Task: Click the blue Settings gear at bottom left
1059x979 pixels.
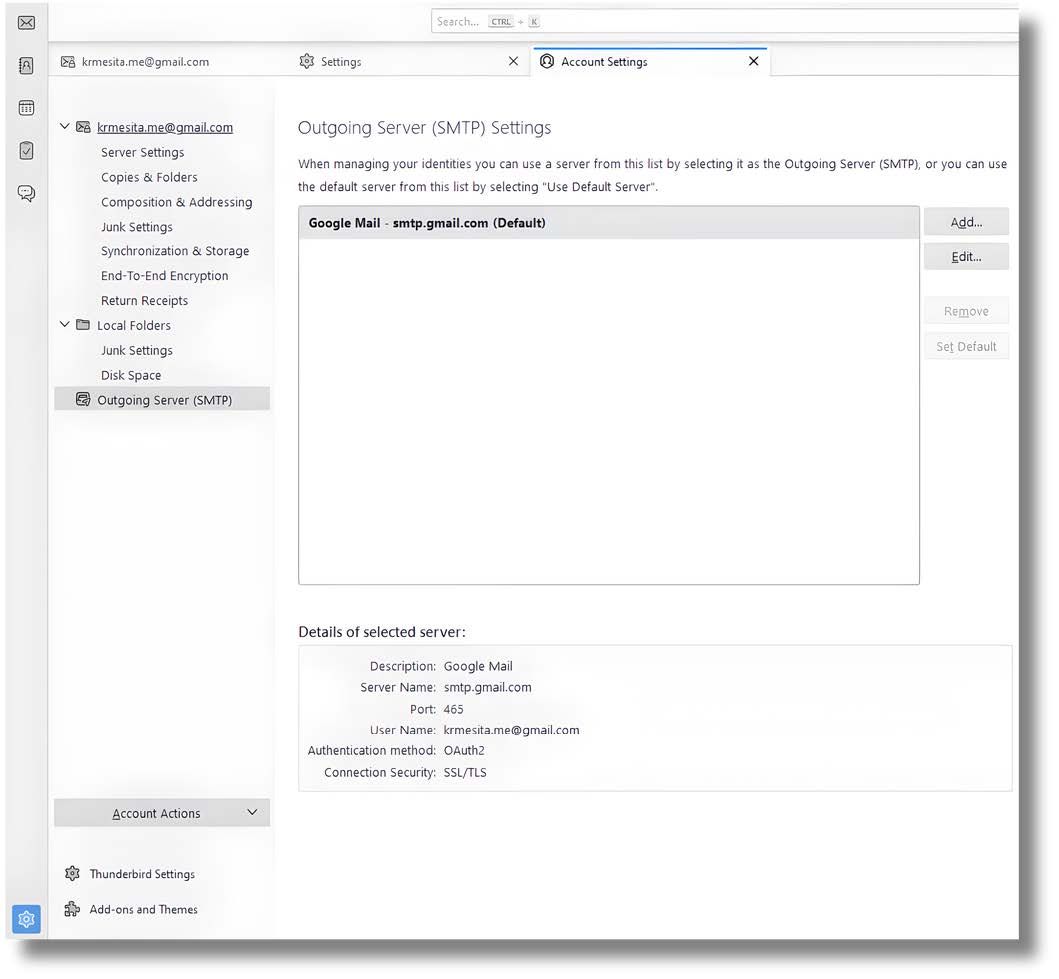Action: 25,918
